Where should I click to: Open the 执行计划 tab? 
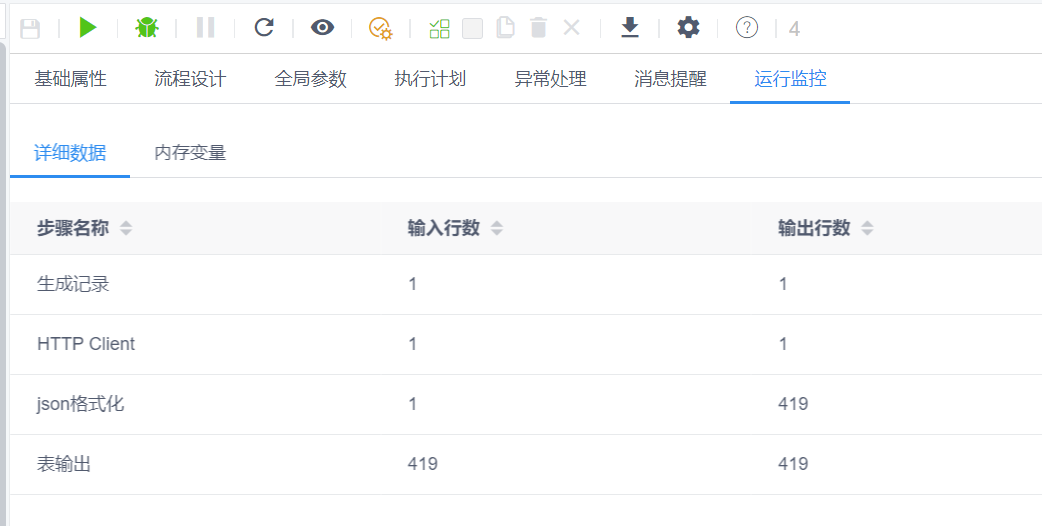click(430, 79)
